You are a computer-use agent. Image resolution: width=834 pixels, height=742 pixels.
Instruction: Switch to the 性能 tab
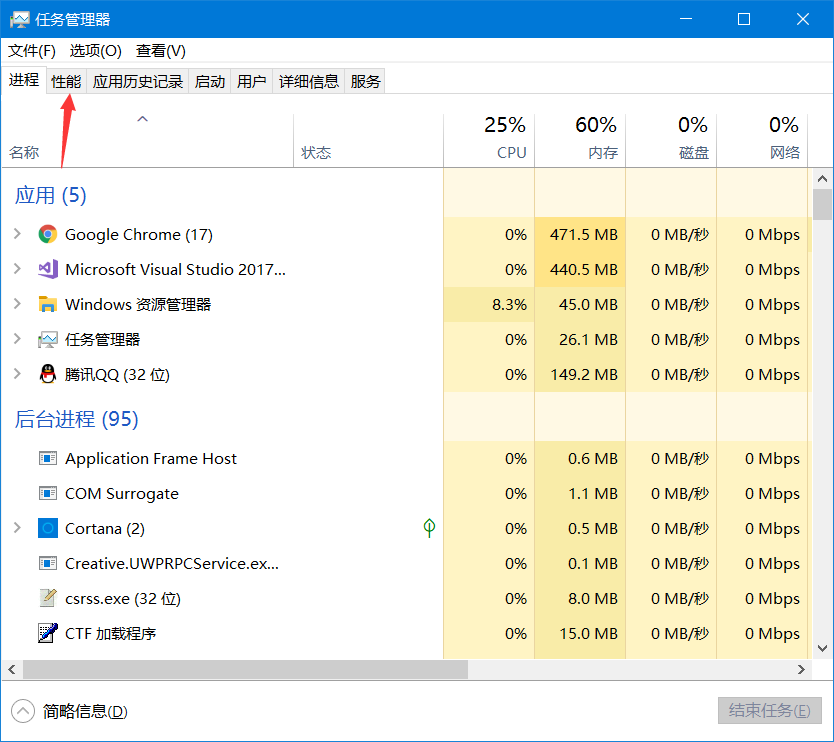pyautogui.click(x=66, y=81)
